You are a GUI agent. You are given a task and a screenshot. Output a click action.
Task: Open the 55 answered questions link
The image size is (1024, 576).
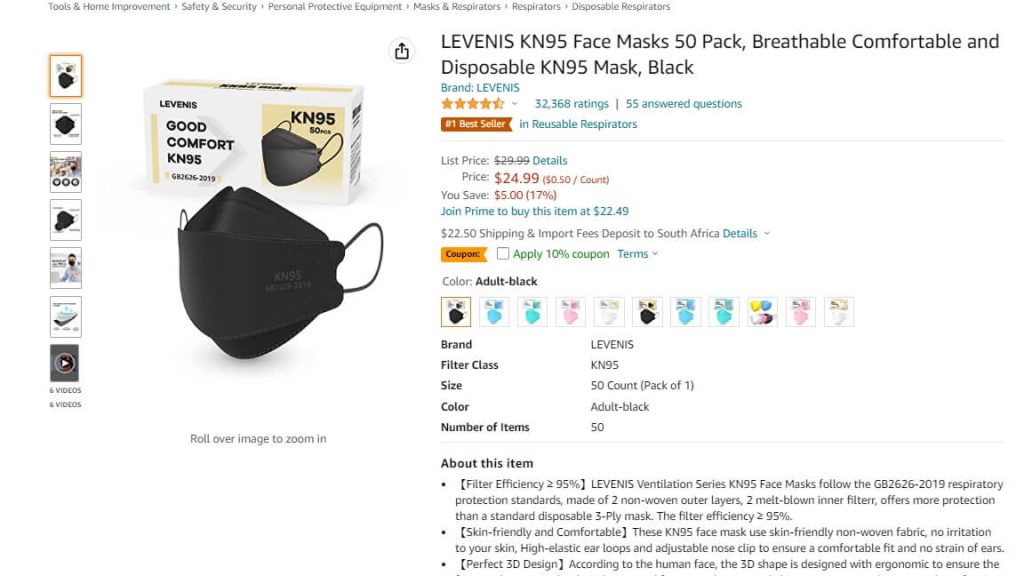coord(684,103)
